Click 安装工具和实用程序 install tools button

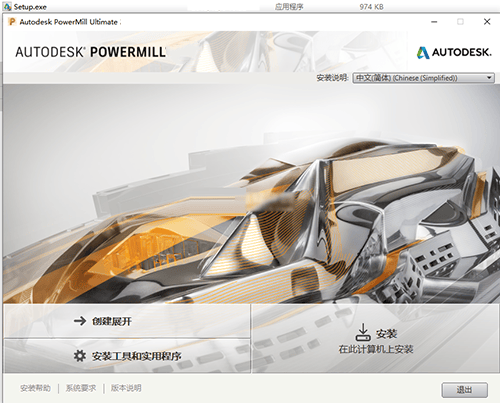click(x=127, y=356)
